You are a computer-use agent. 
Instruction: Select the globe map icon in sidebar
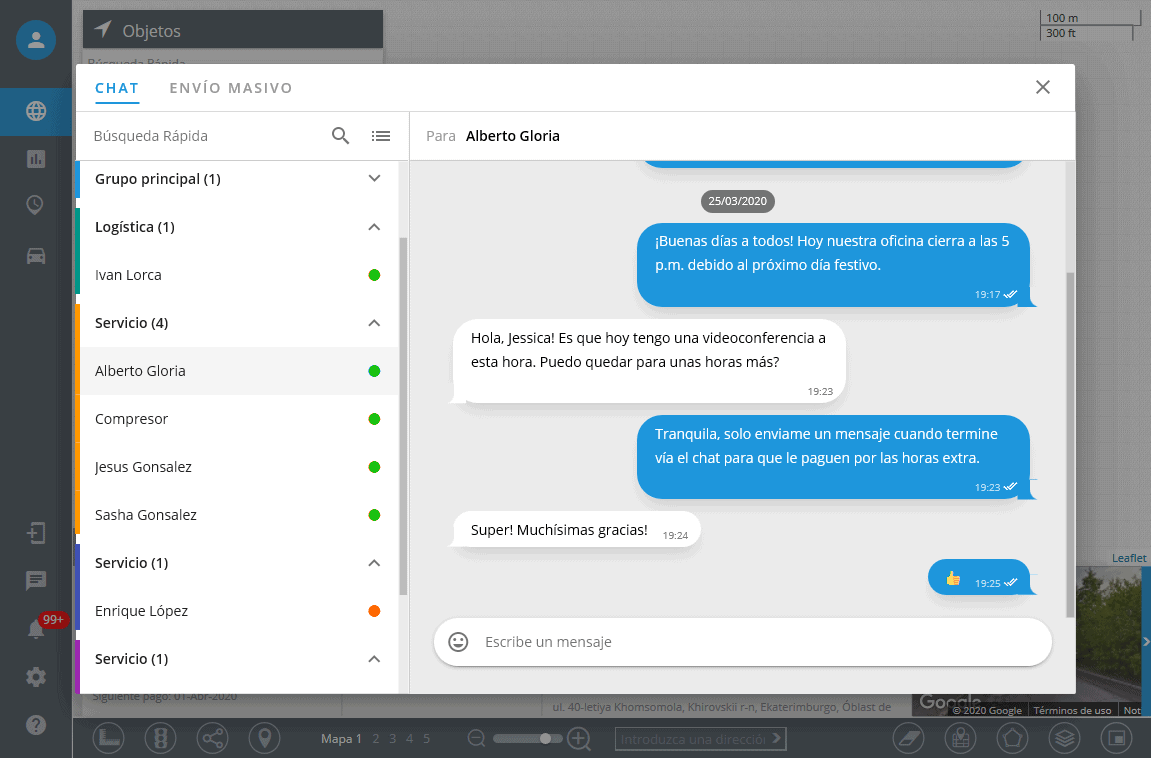pos(36,111)
